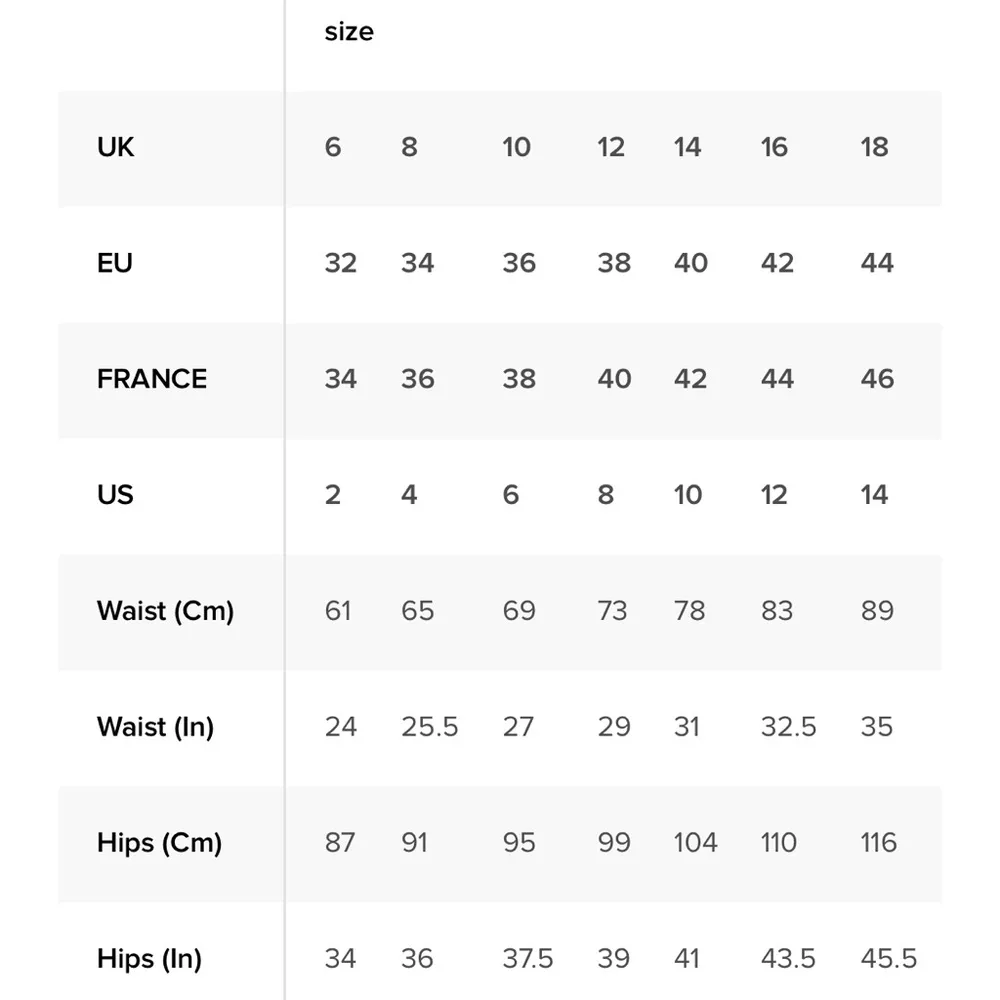Click FRANCE size 46 cell
This screenshot has height=1000, width=1000.
click(x=877, y=379)
